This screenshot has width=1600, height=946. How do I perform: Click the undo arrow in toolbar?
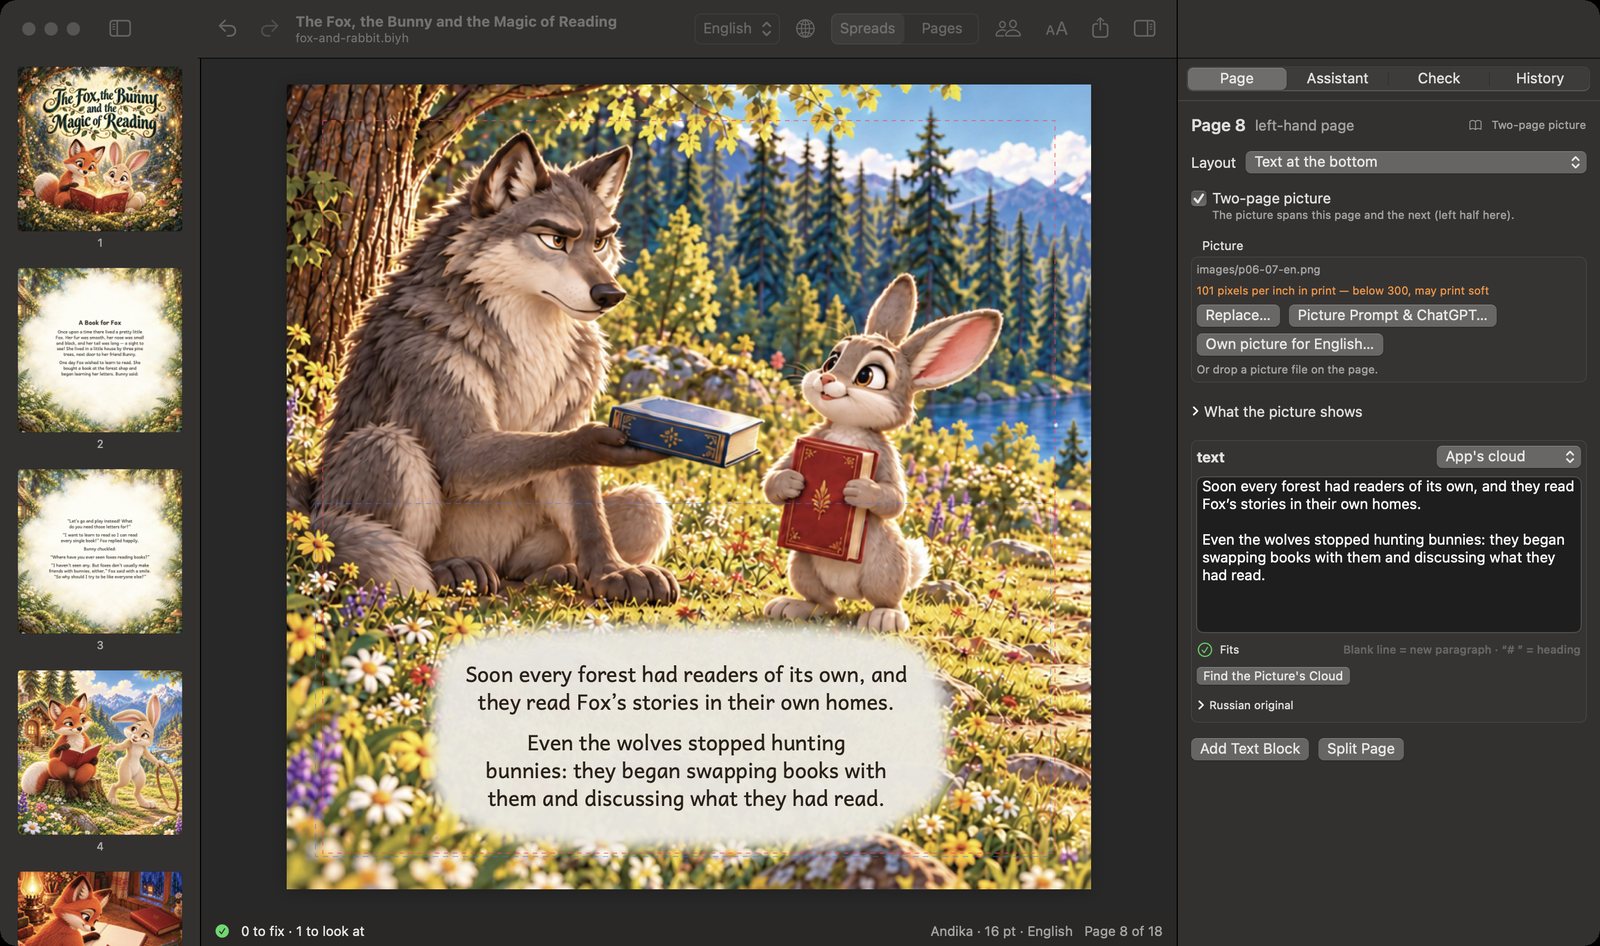click(x=227, y=28)
